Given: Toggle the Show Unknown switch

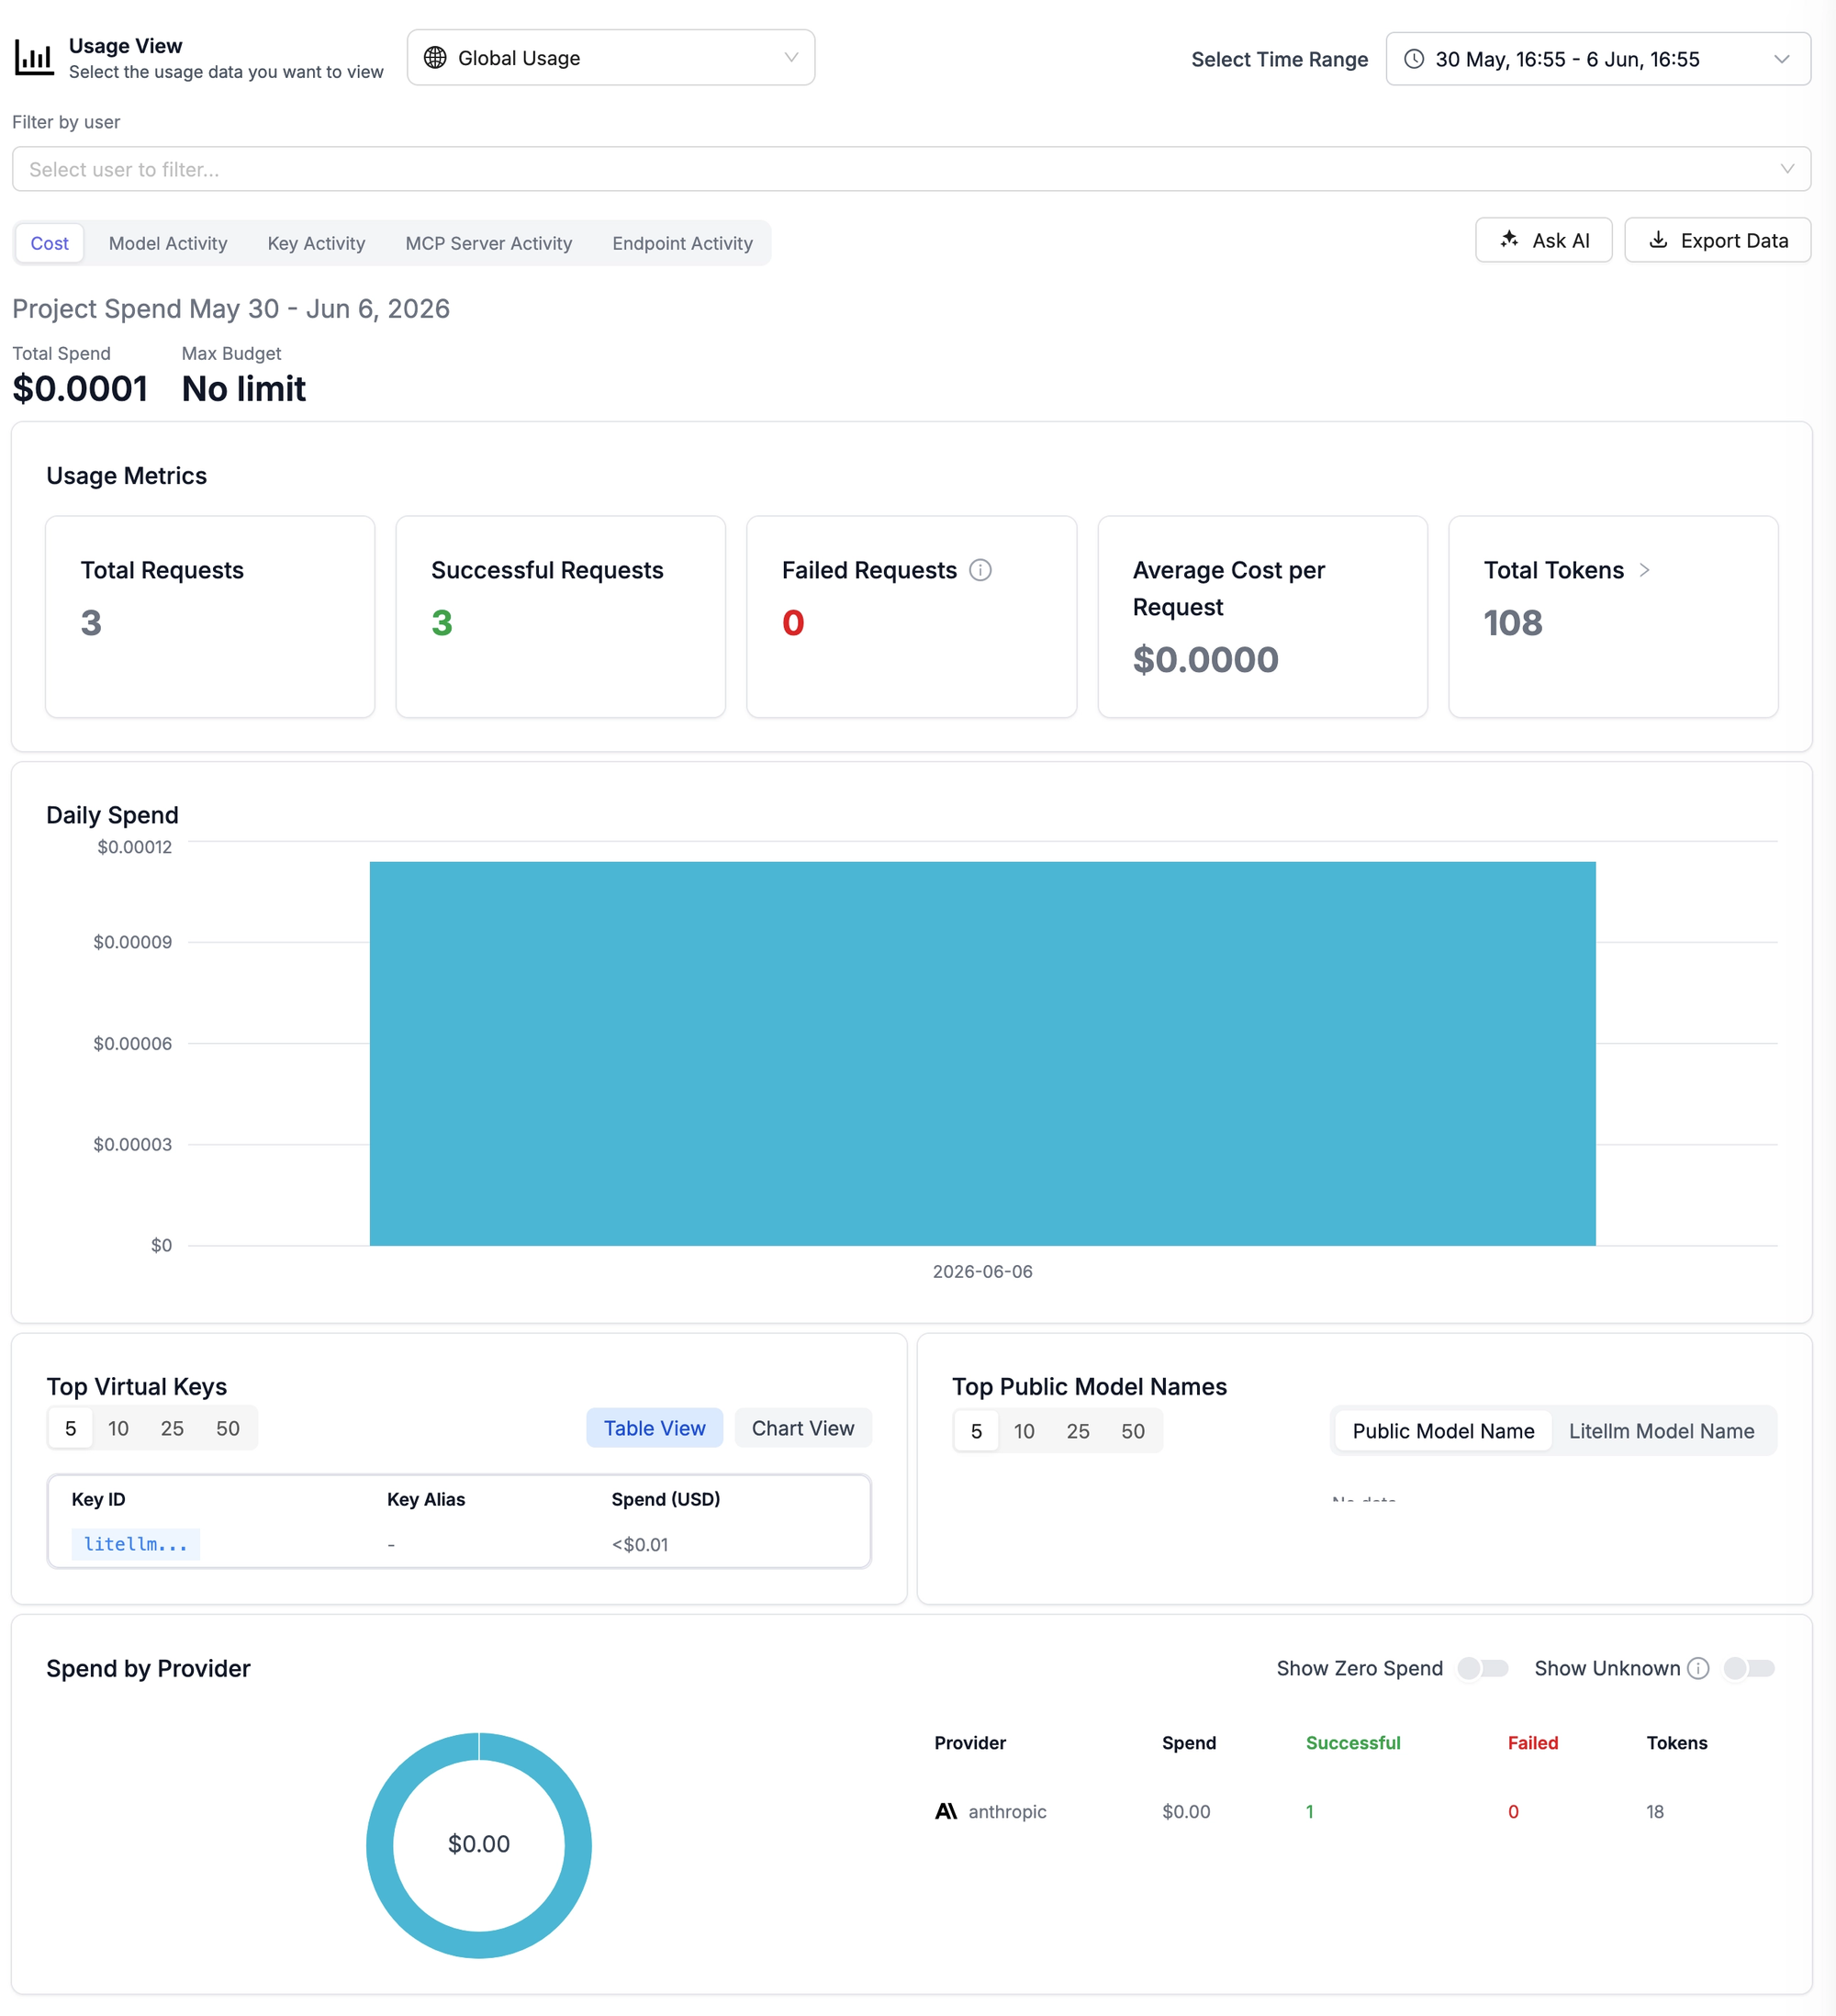Looking at the screenshot, I should tap(1749, 1668).
